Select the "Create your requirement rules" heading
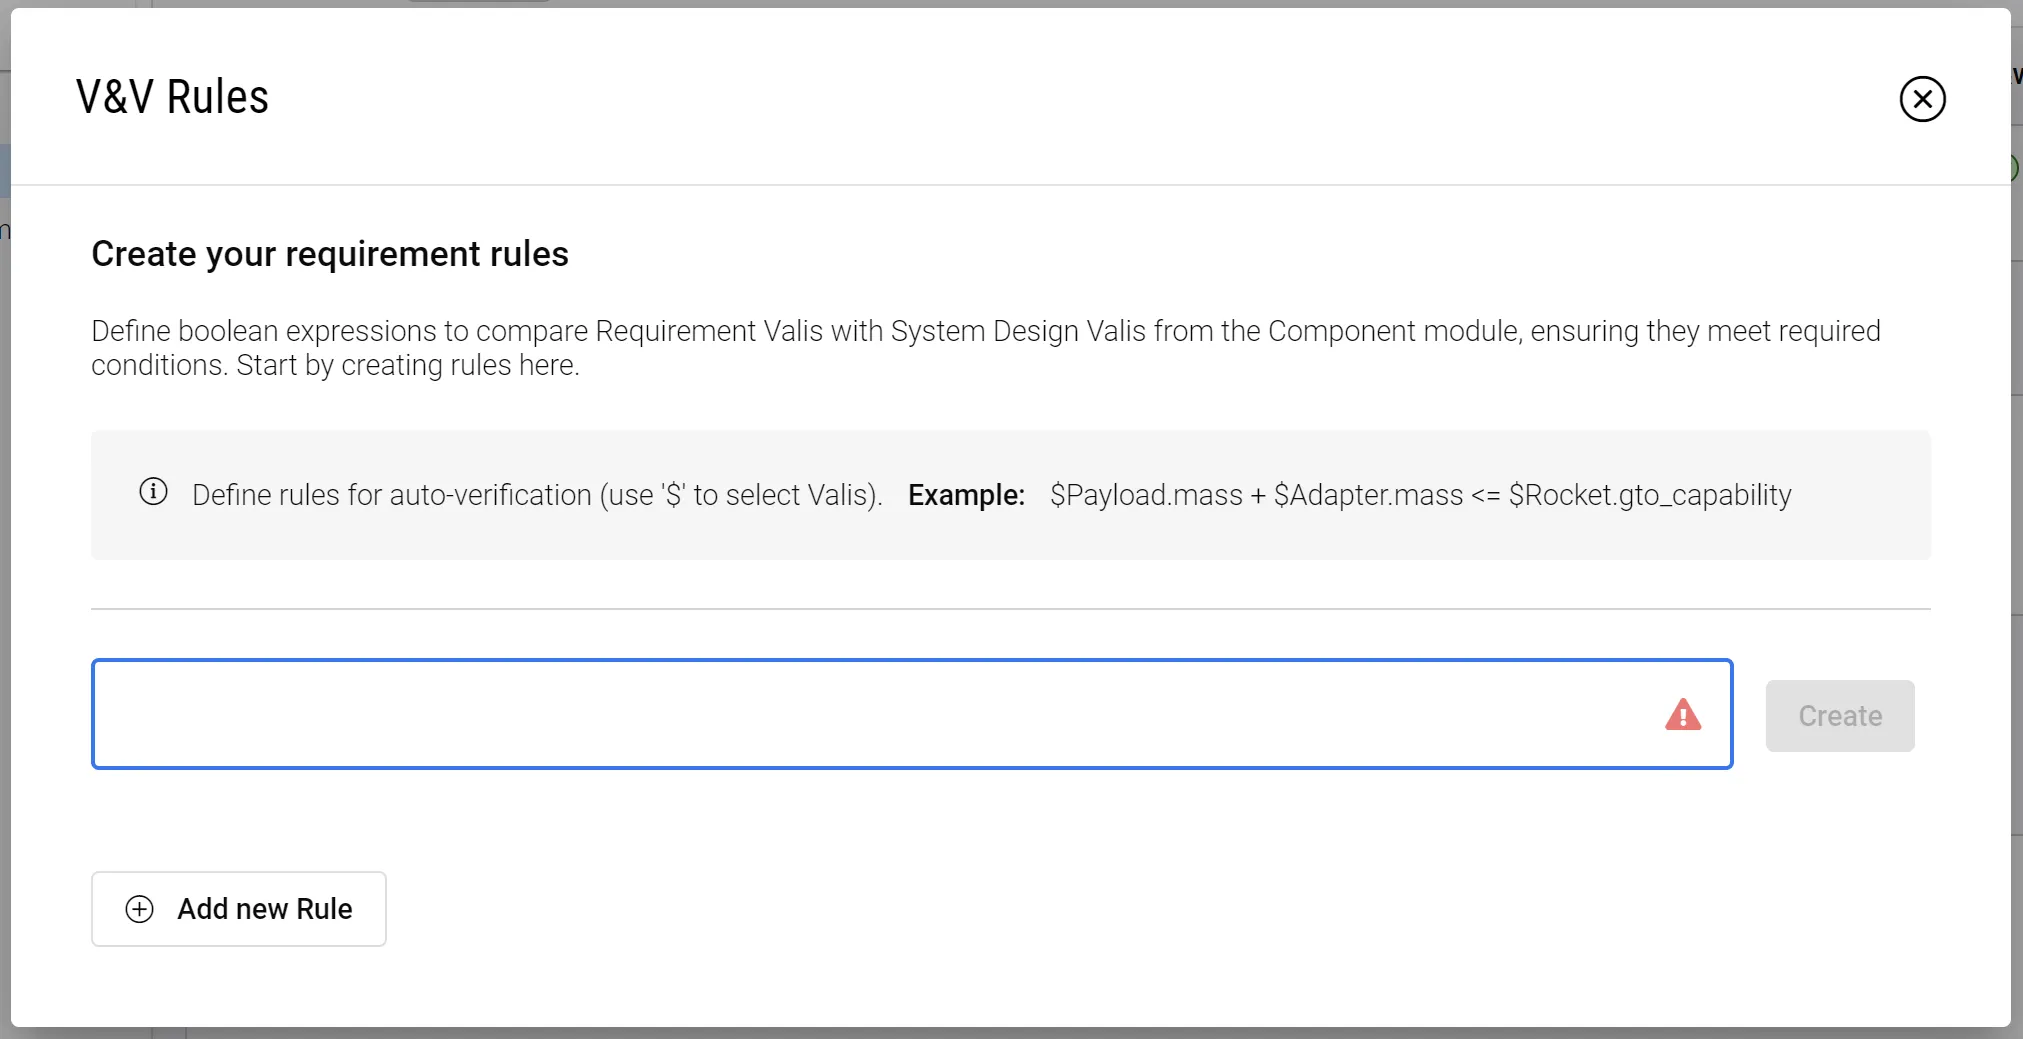 pos(330,254)
